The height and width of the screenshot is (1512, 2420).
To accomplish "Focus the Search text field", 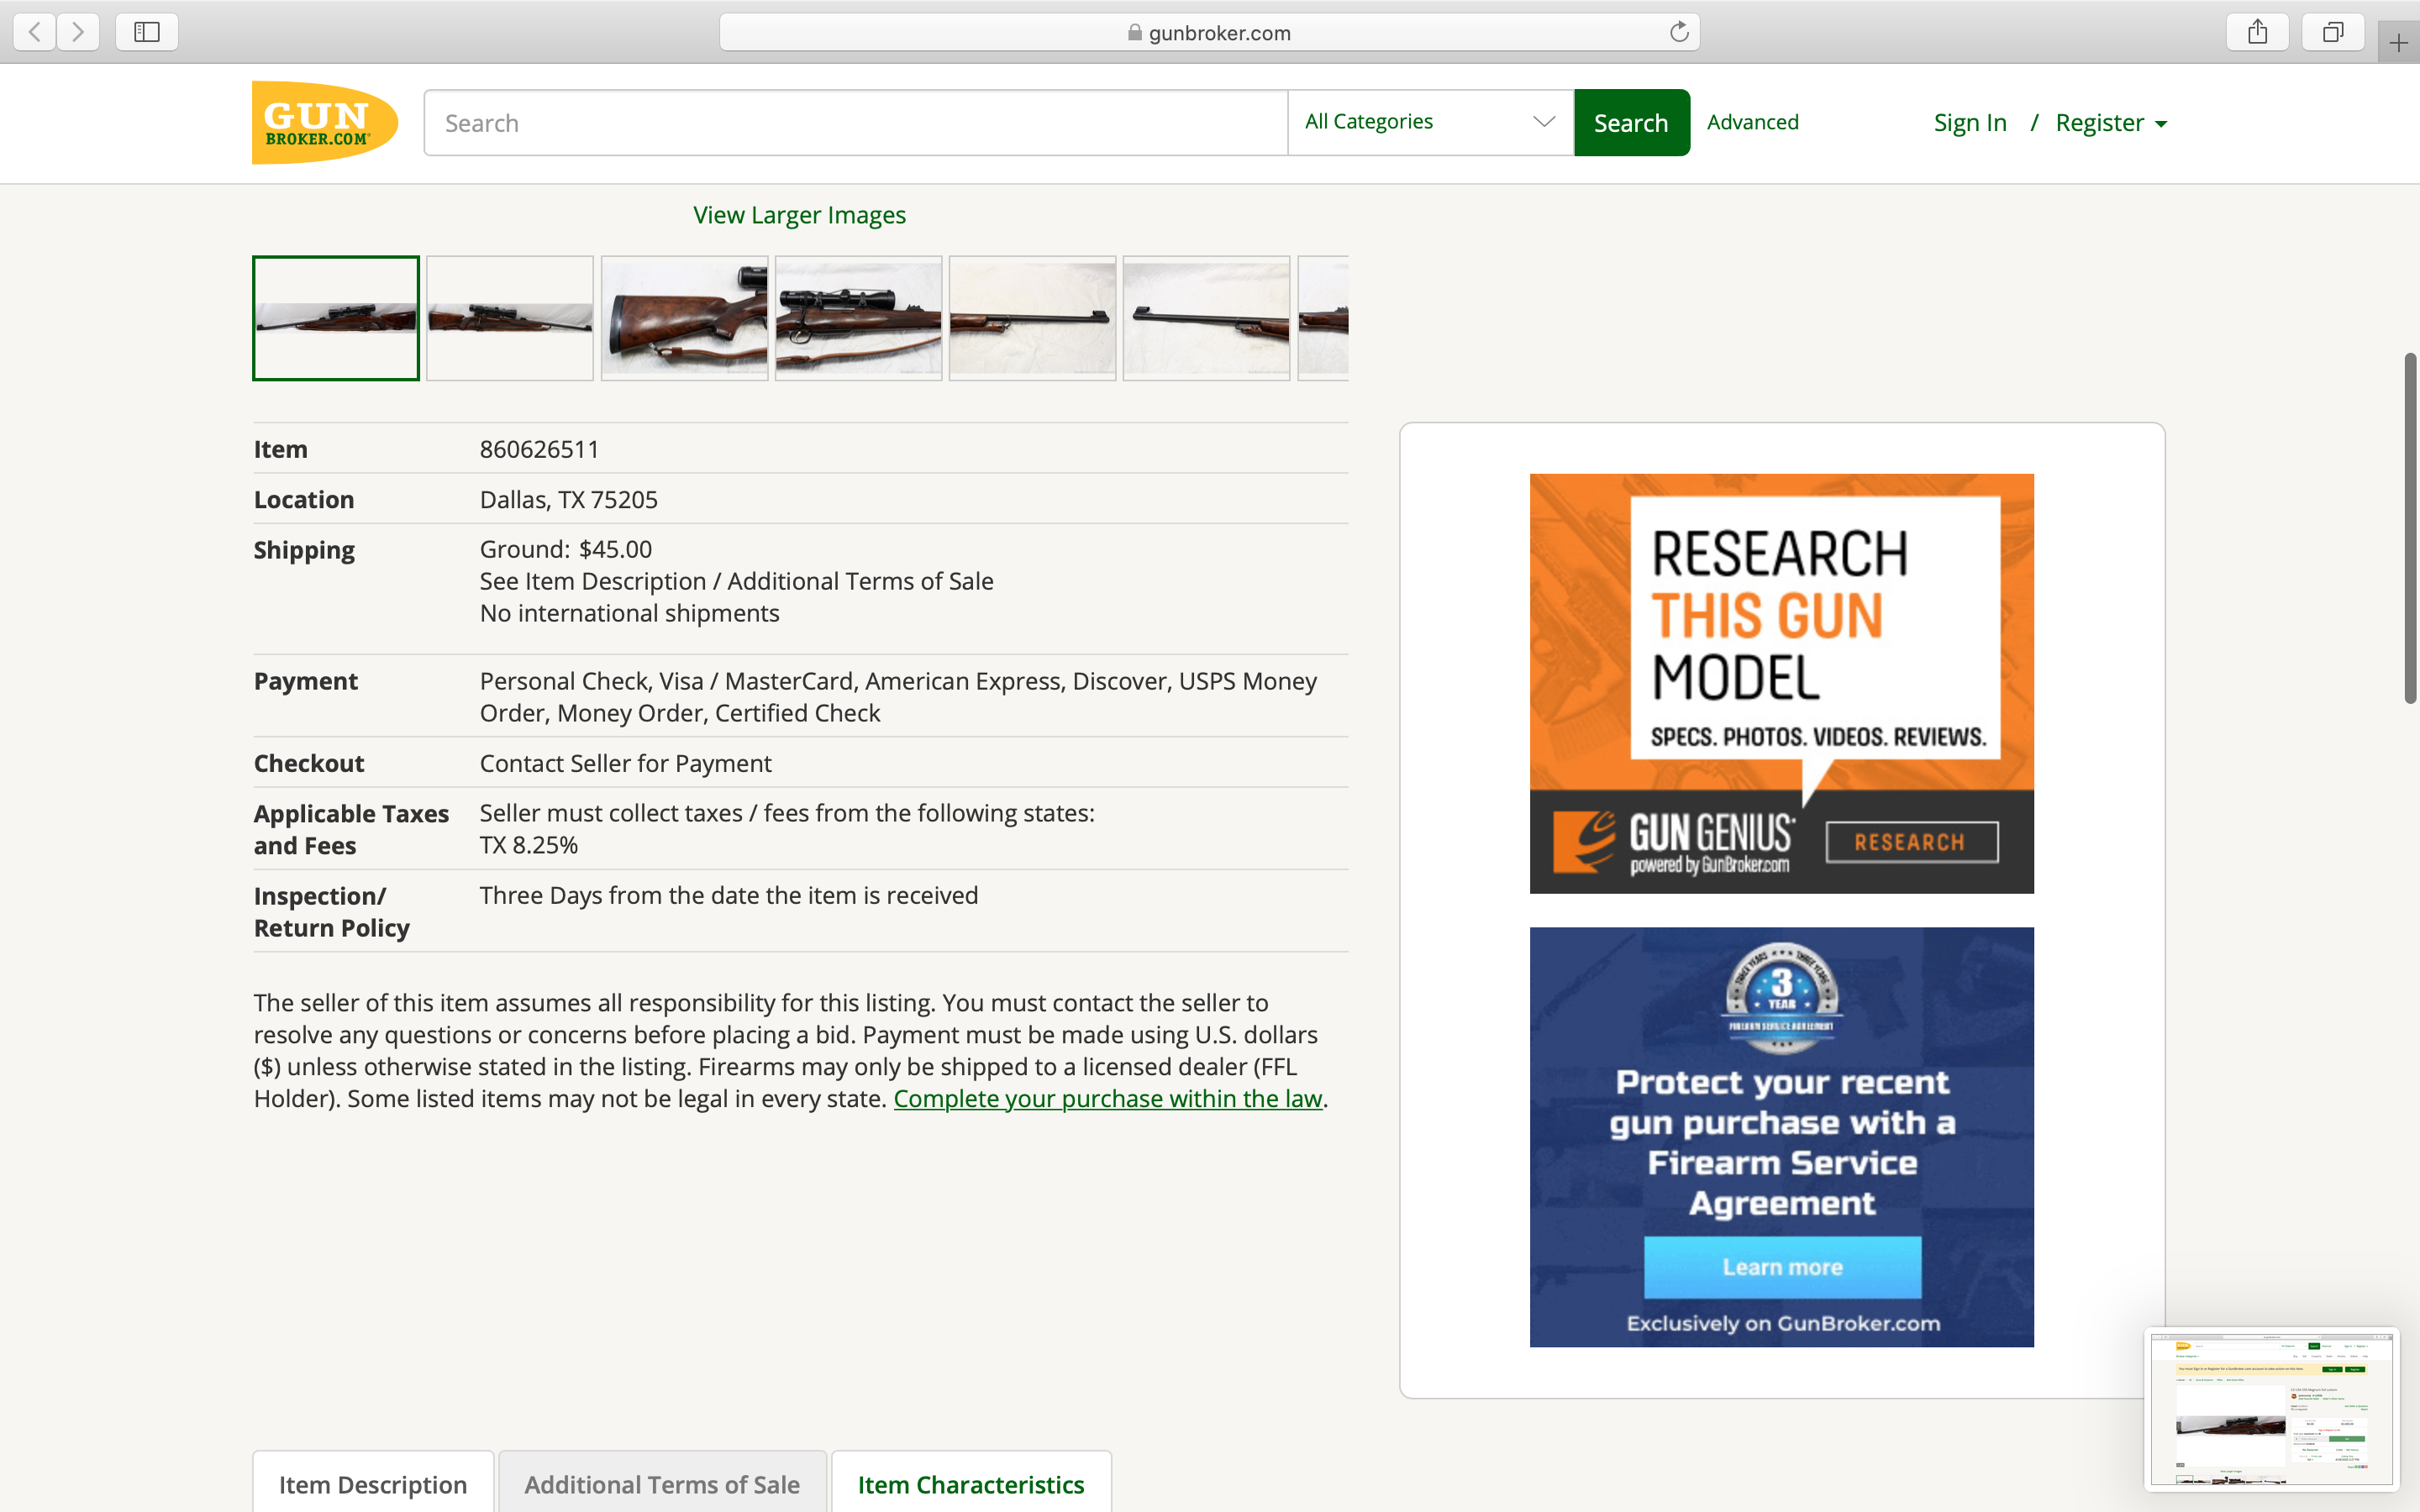I will 856,123.
